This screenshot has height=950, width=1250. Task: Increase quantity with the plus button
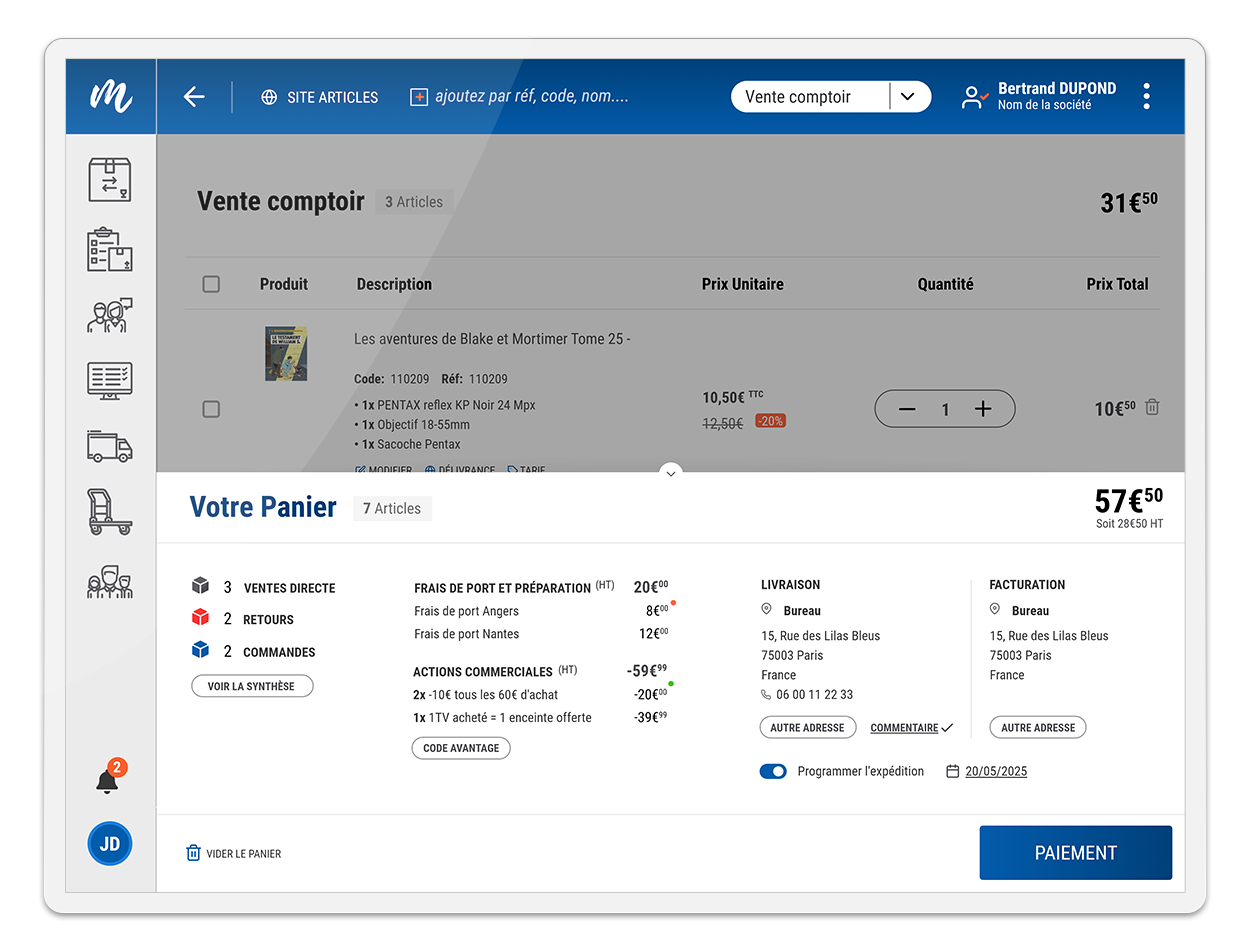coord(983,409)
